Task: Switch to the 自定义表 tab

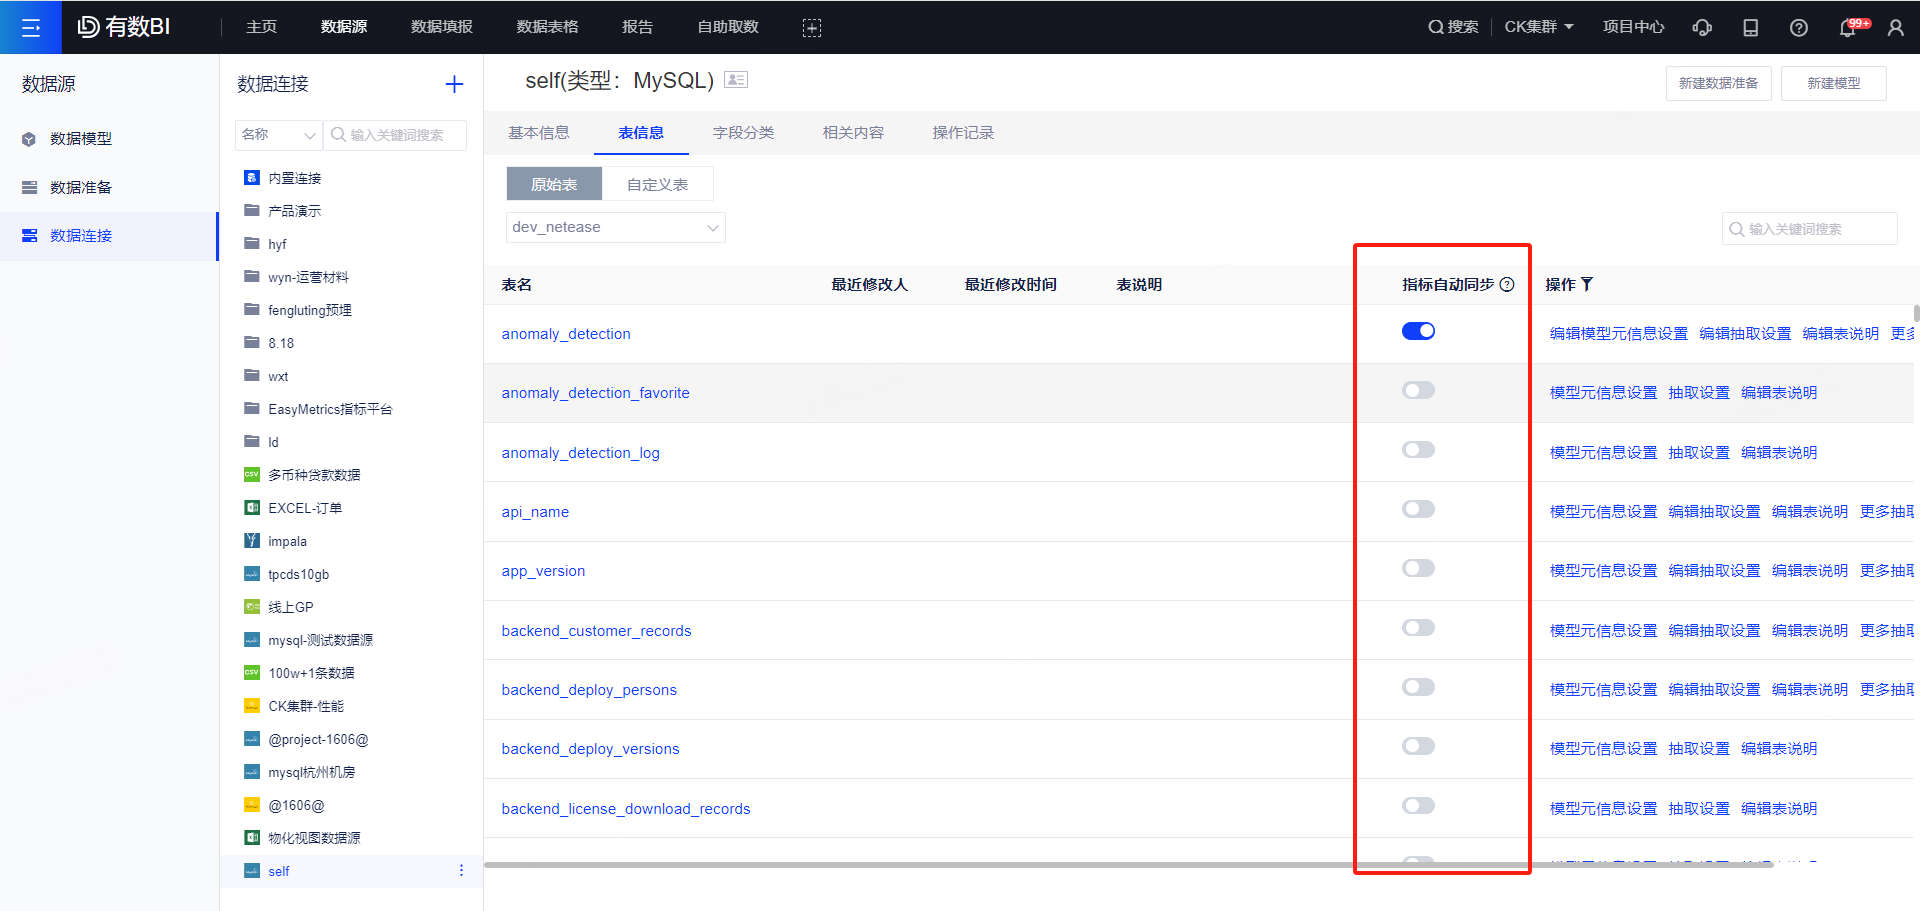Action: click(x=657, y=185)
